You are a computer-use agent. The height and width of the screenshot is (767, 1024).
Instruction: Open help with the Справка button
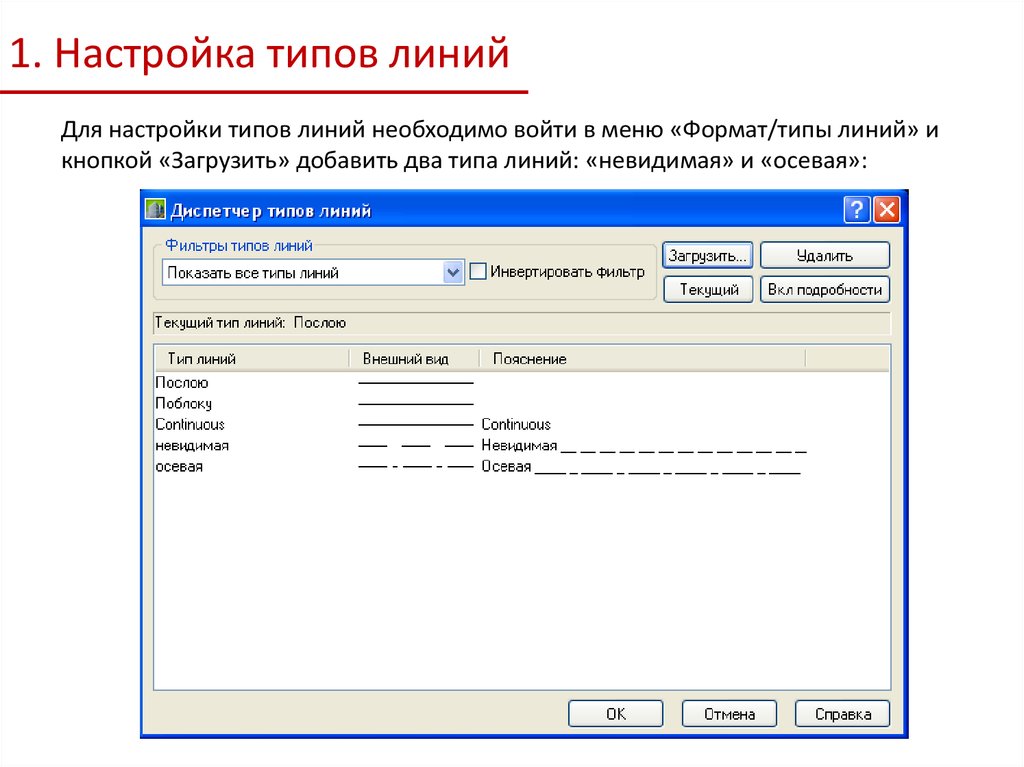[x=842, y=713]
